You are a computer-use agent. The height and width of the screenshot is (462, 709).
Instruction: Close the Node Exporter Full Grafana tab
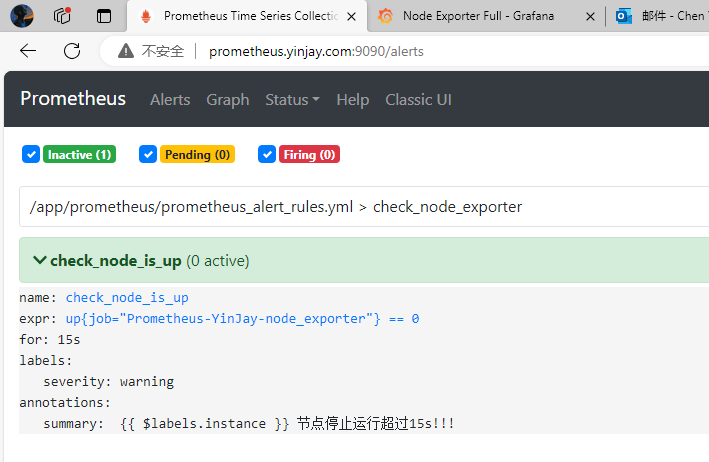pos(590,16)
